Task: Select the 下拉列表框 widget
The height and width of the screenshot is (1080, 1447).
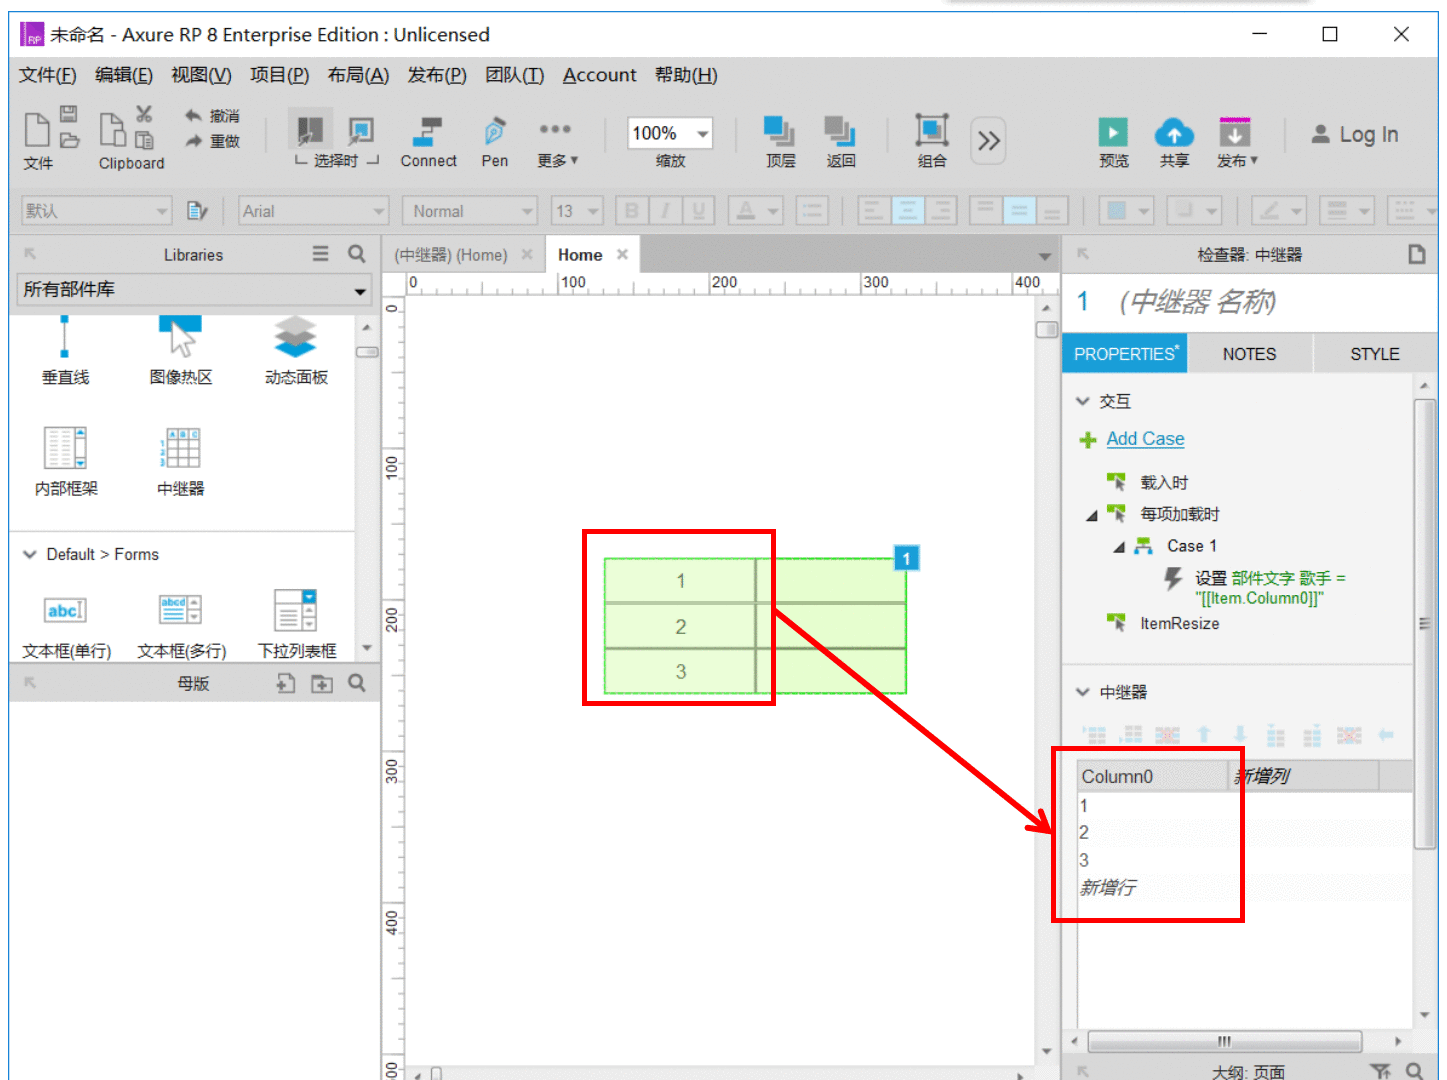Action: point(296,625)
